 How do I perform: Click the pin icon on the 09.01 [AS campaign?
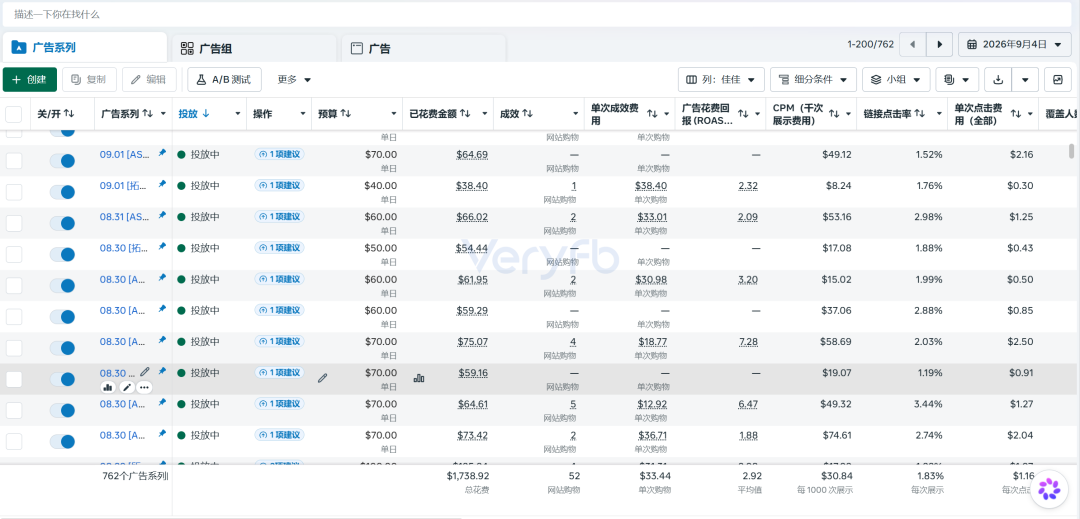[162, 153]
